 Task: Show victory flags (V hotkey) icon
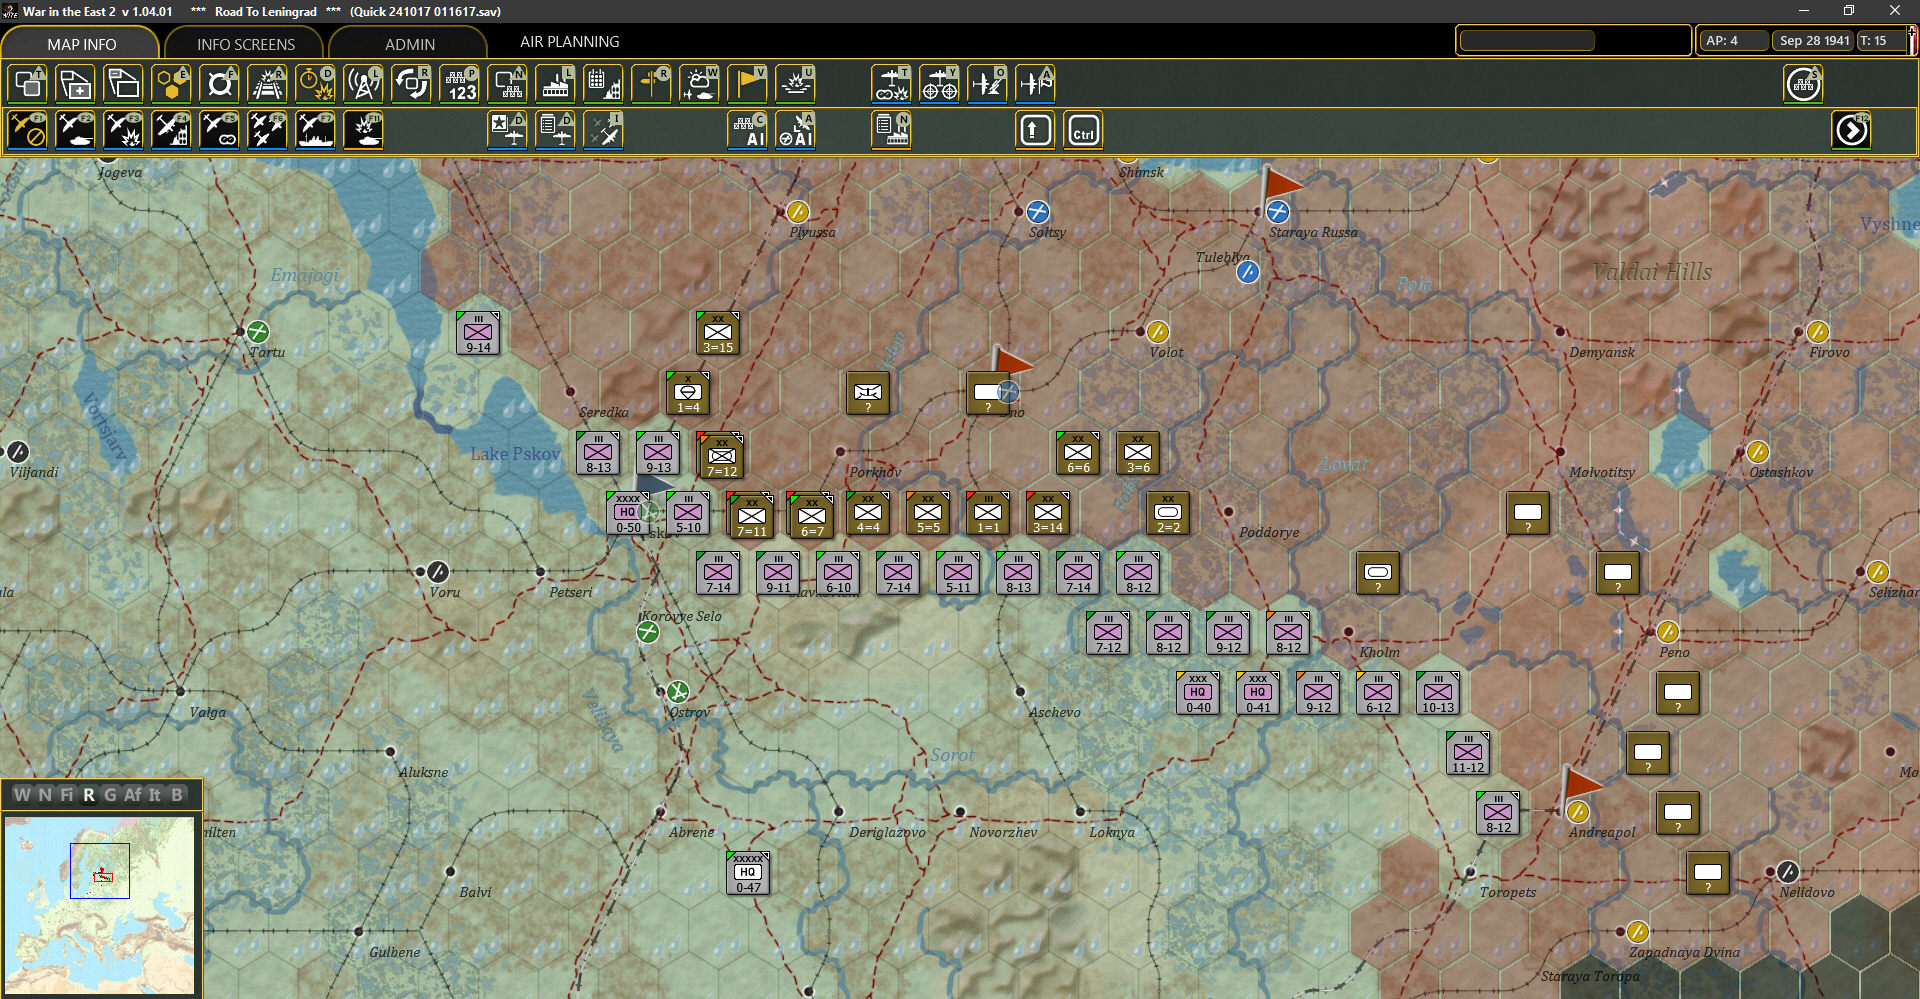tap(748, 84)
